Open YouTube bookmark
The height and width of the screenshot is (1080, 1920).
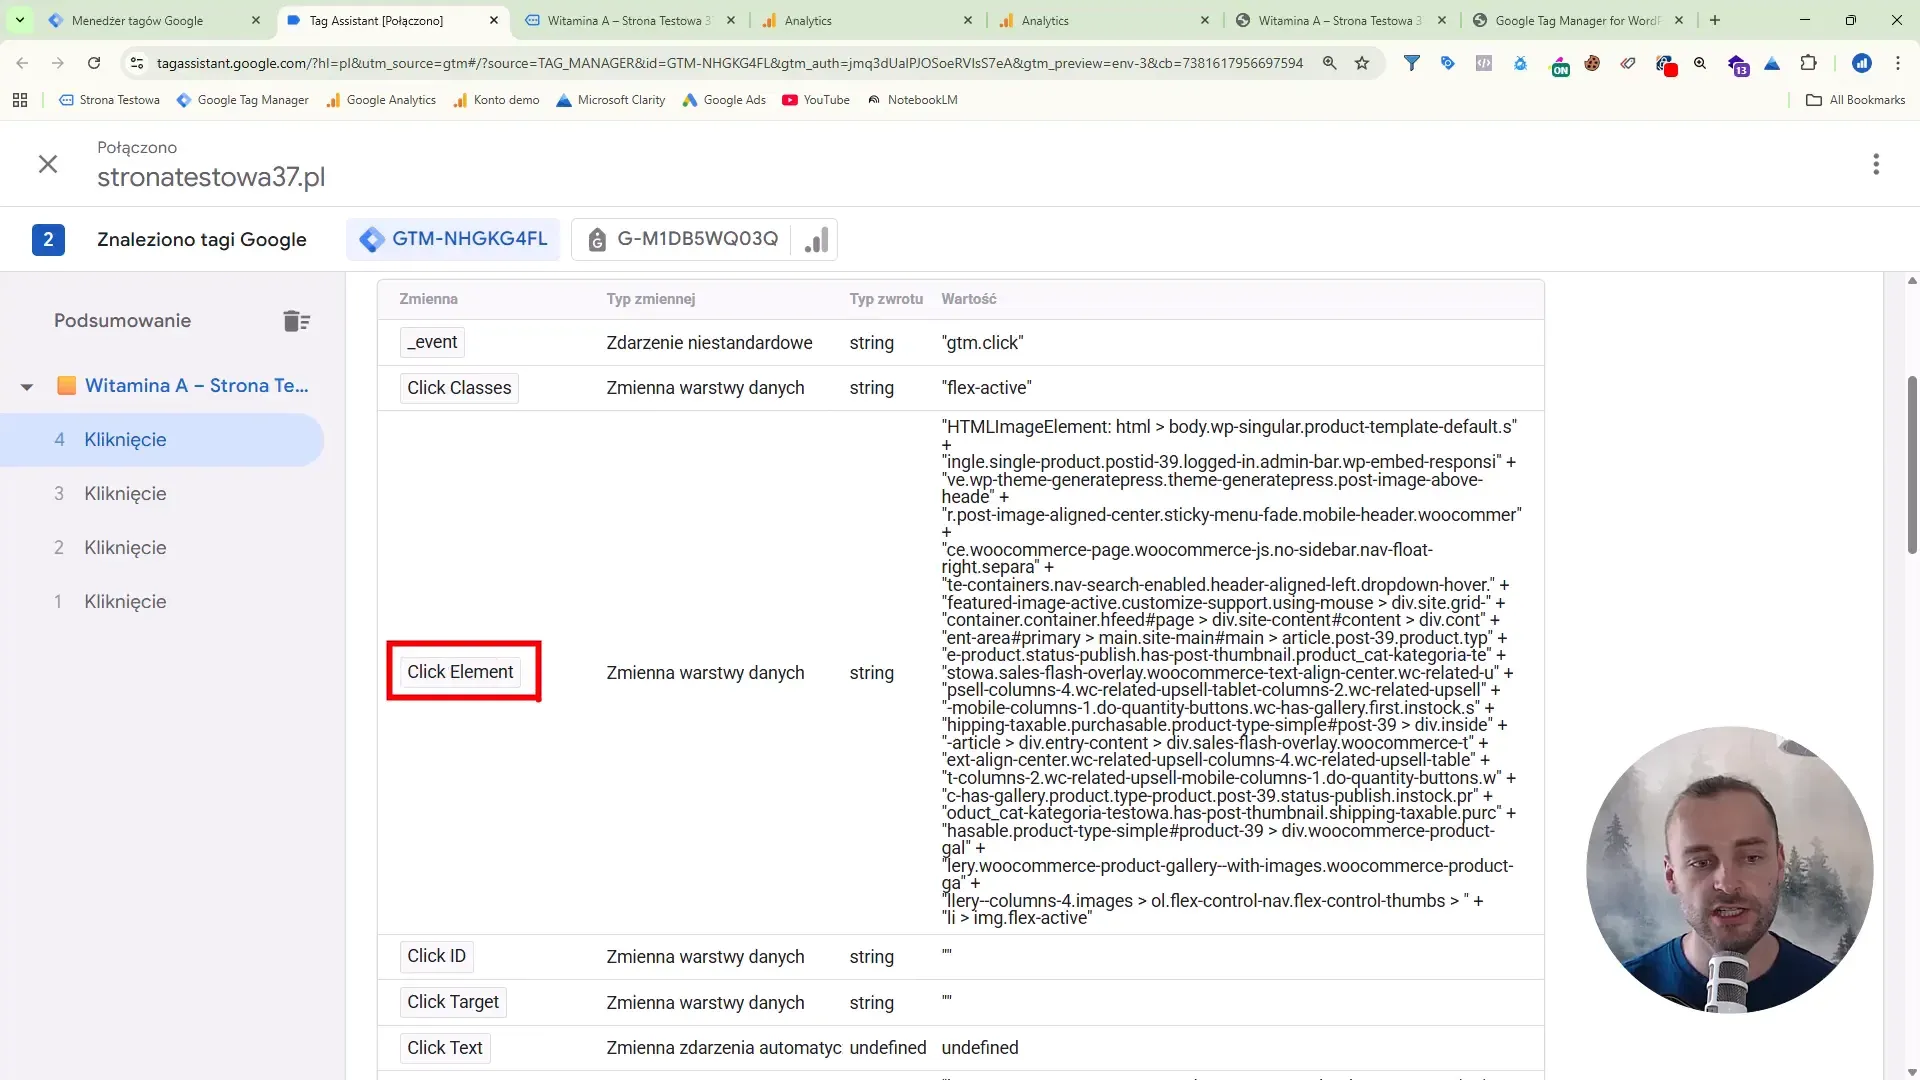click(x=816, y=100)
